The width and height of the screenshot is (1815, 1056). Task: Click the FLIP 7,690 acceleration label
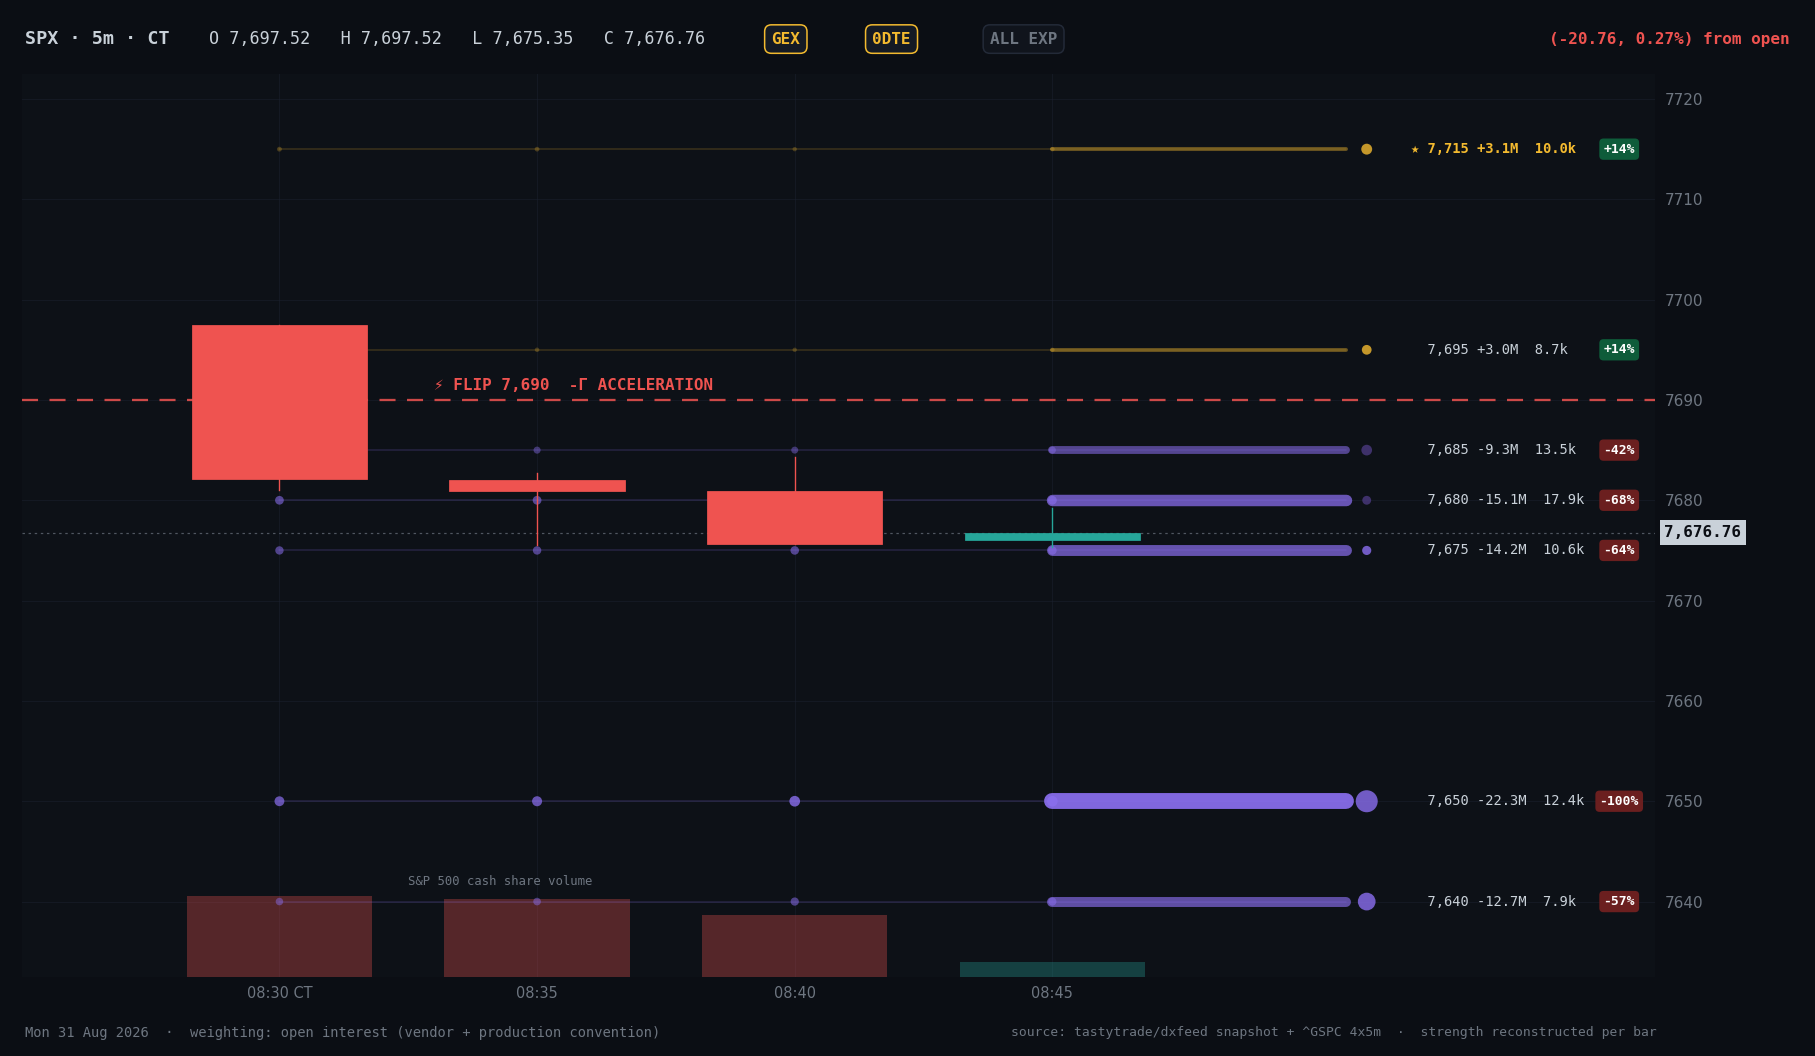[x=574, y=385]
